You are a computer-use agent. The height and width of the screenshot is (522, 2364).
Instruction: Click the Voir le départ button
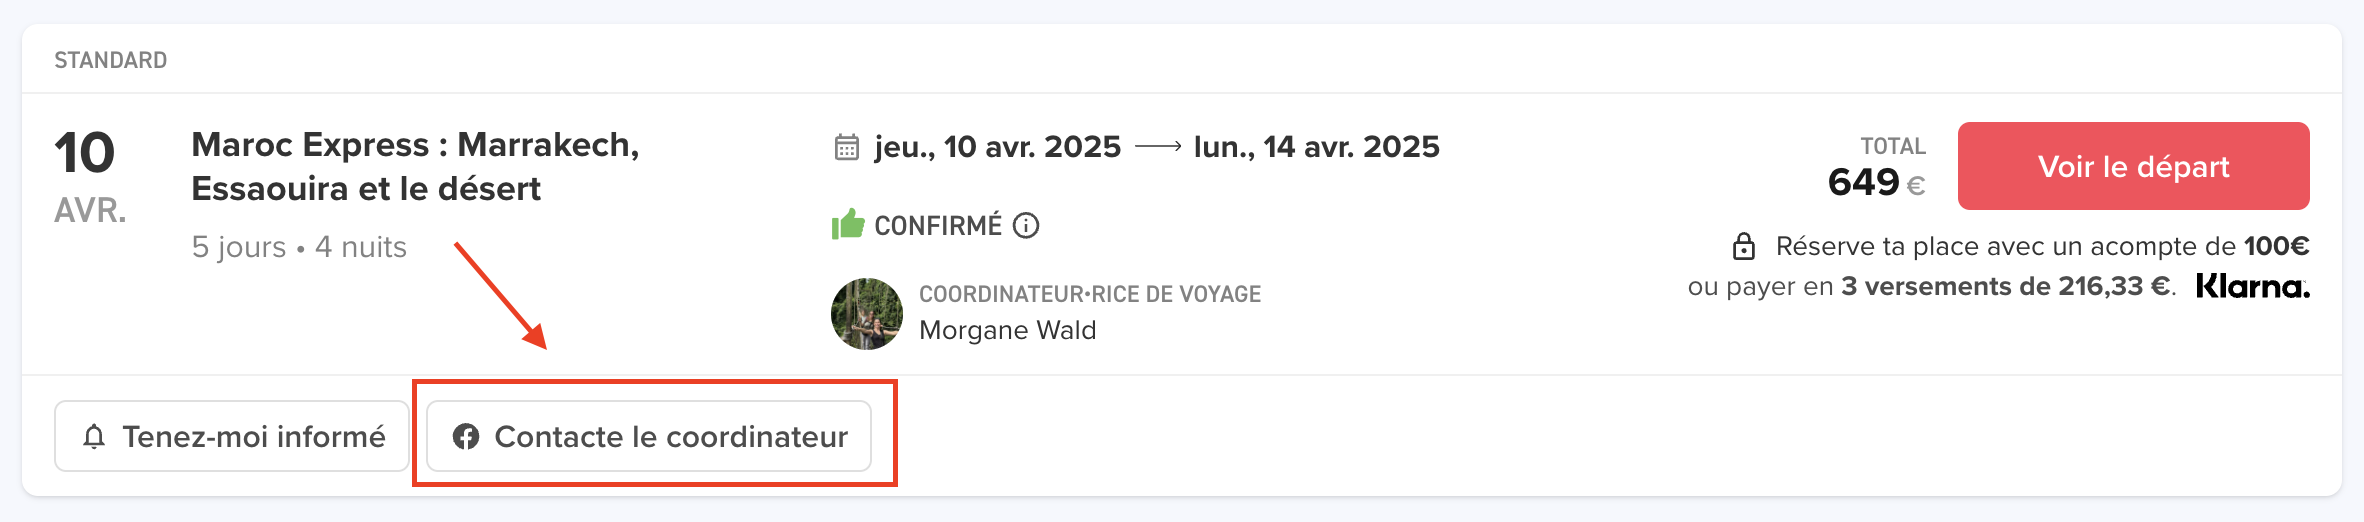(x=2134, y=166)
